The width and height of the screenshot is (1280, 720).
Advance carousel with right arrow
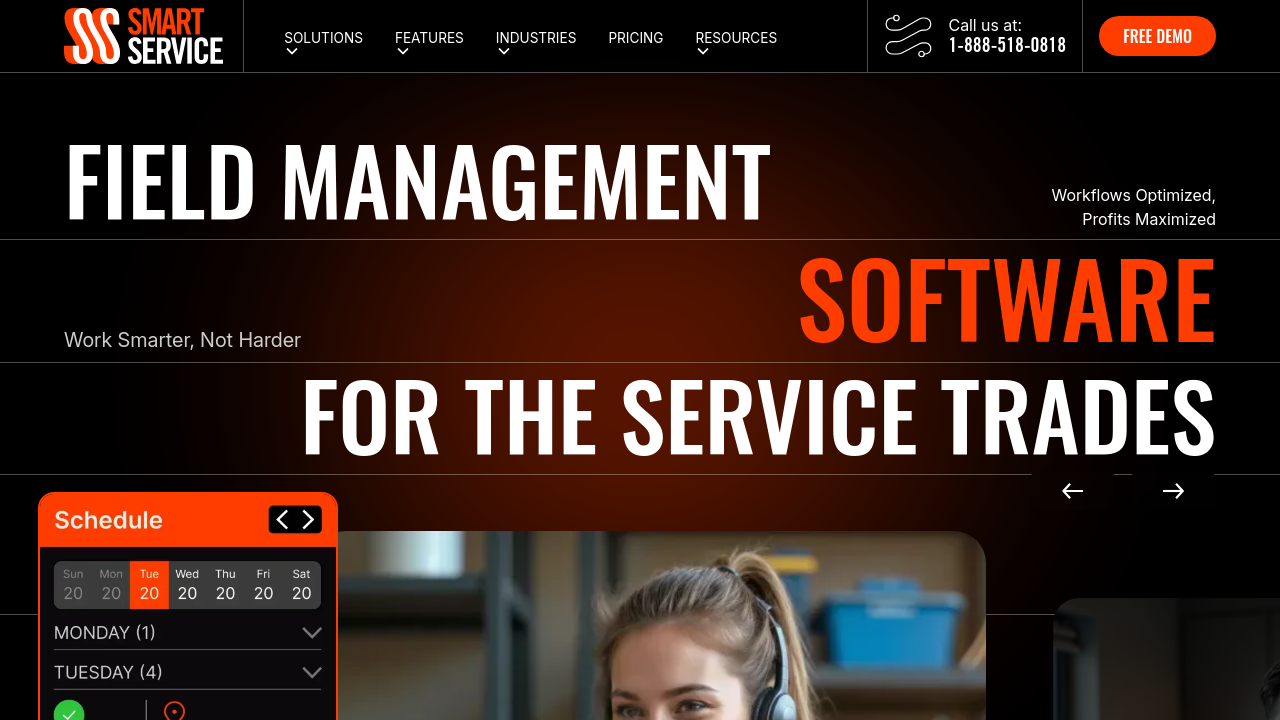1173,491
